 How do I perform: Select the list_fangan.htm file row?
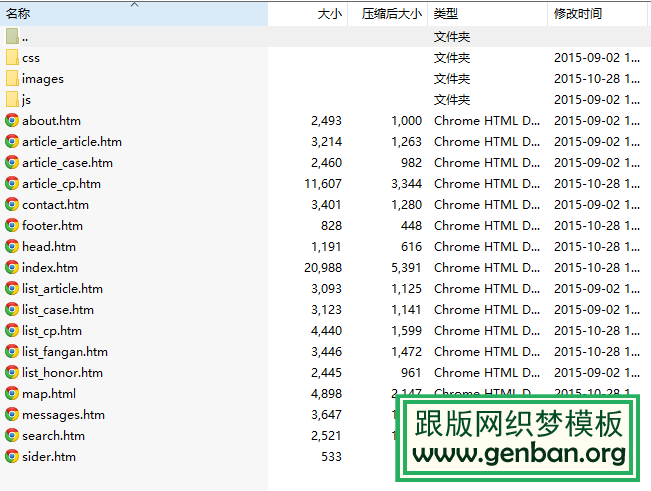point(65,352)
